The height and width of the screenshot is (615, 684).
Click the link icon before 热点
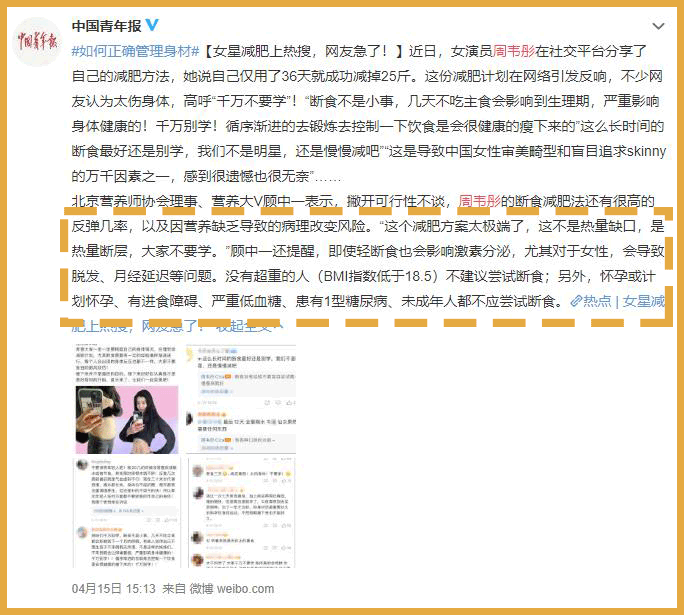point(576,301)
